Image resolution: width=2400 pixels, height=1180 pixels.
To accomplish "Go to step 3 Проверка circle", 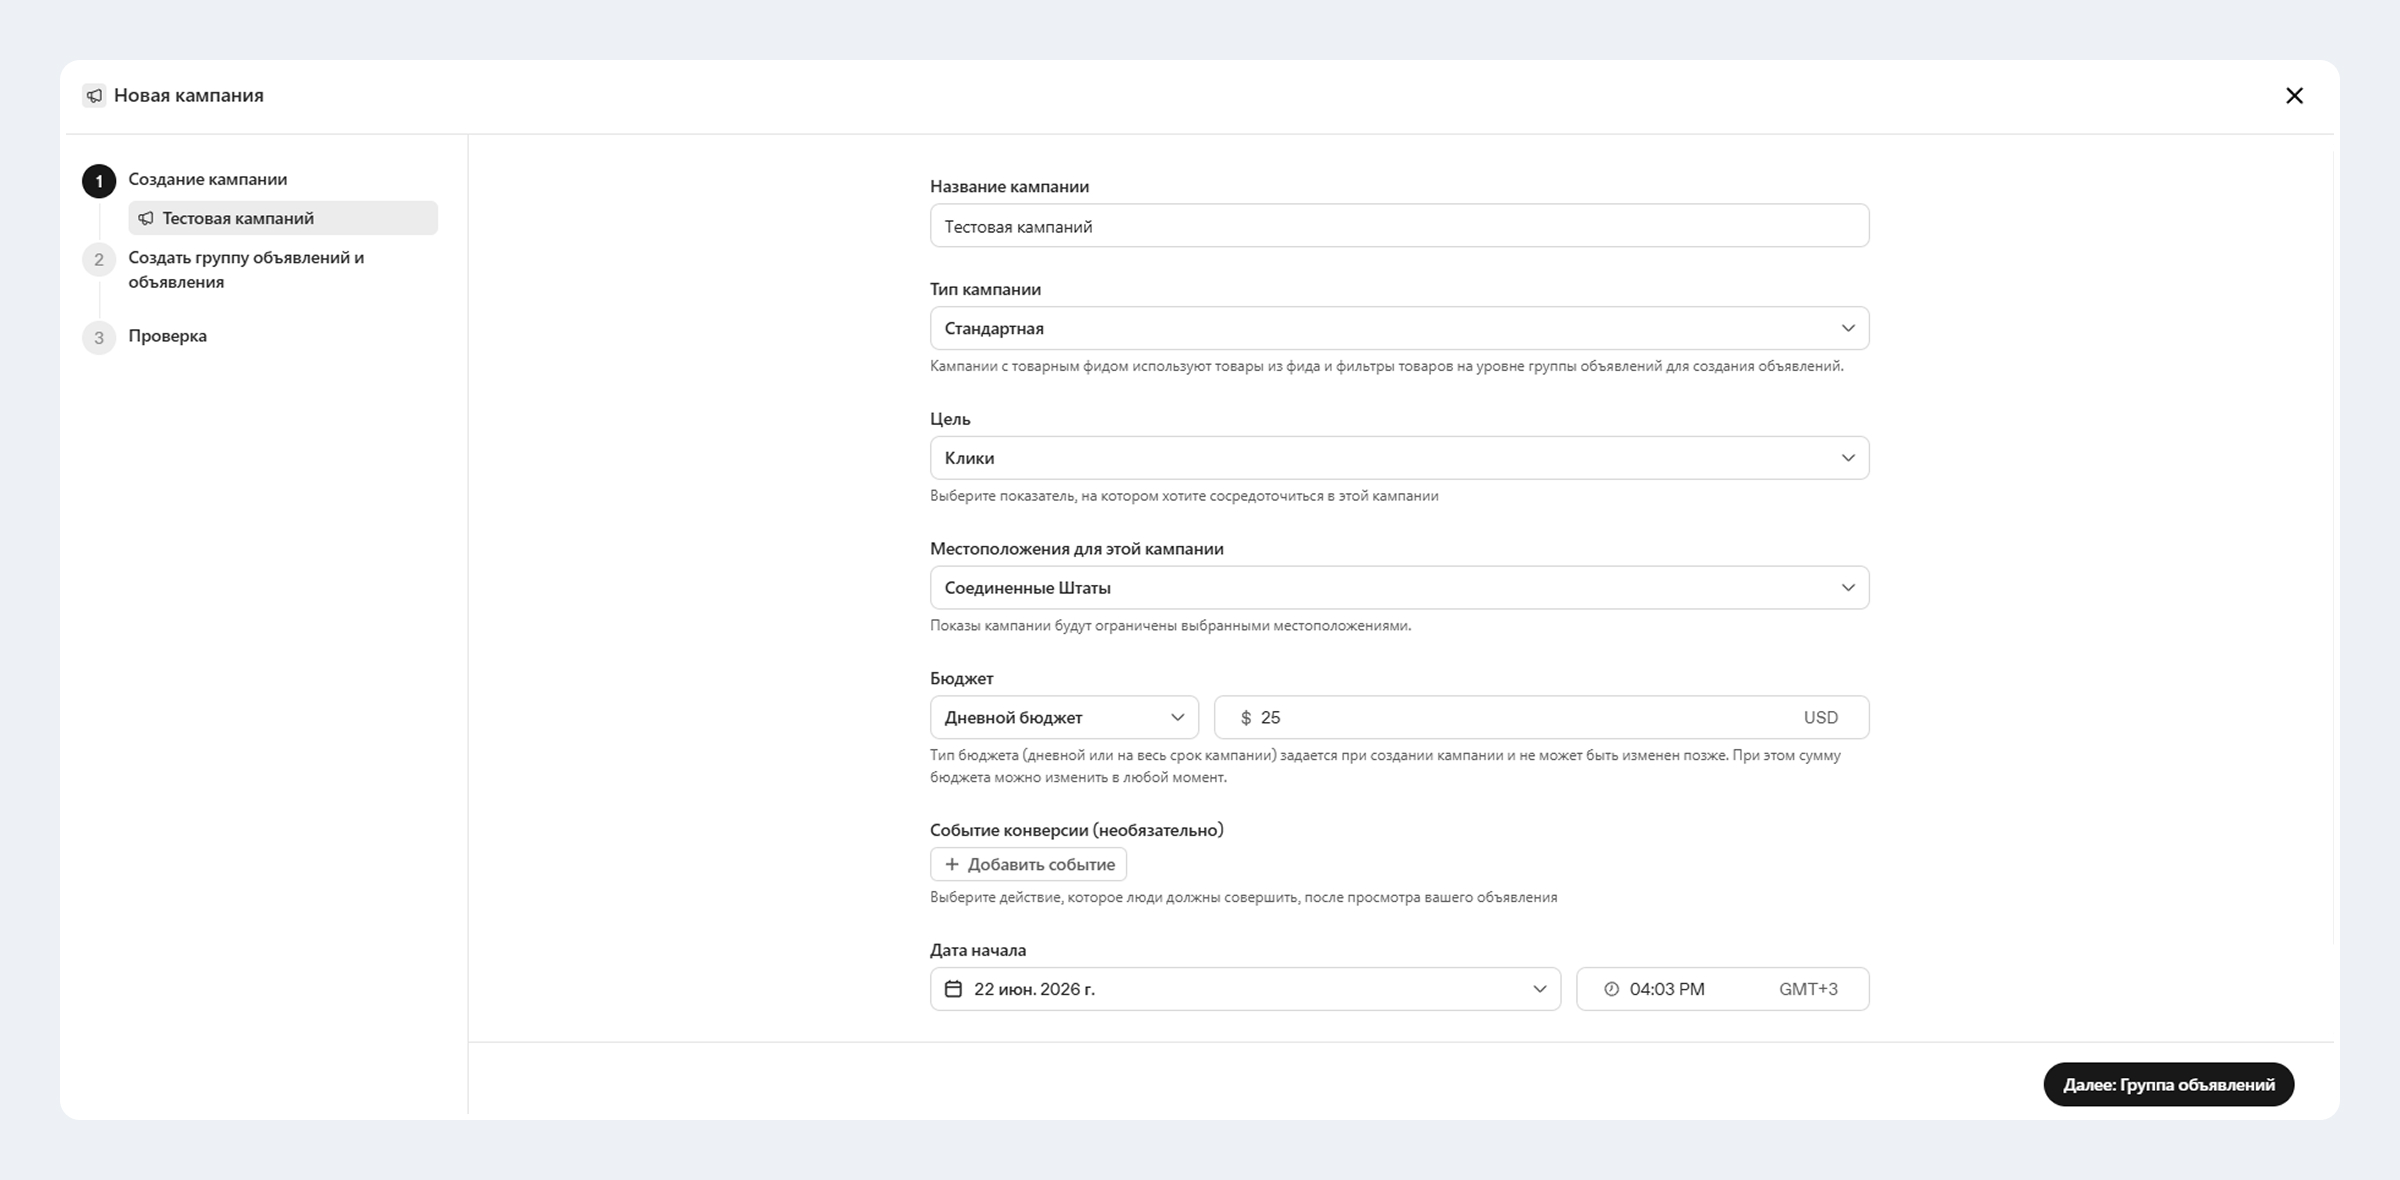I will click(x=99, y=338).
